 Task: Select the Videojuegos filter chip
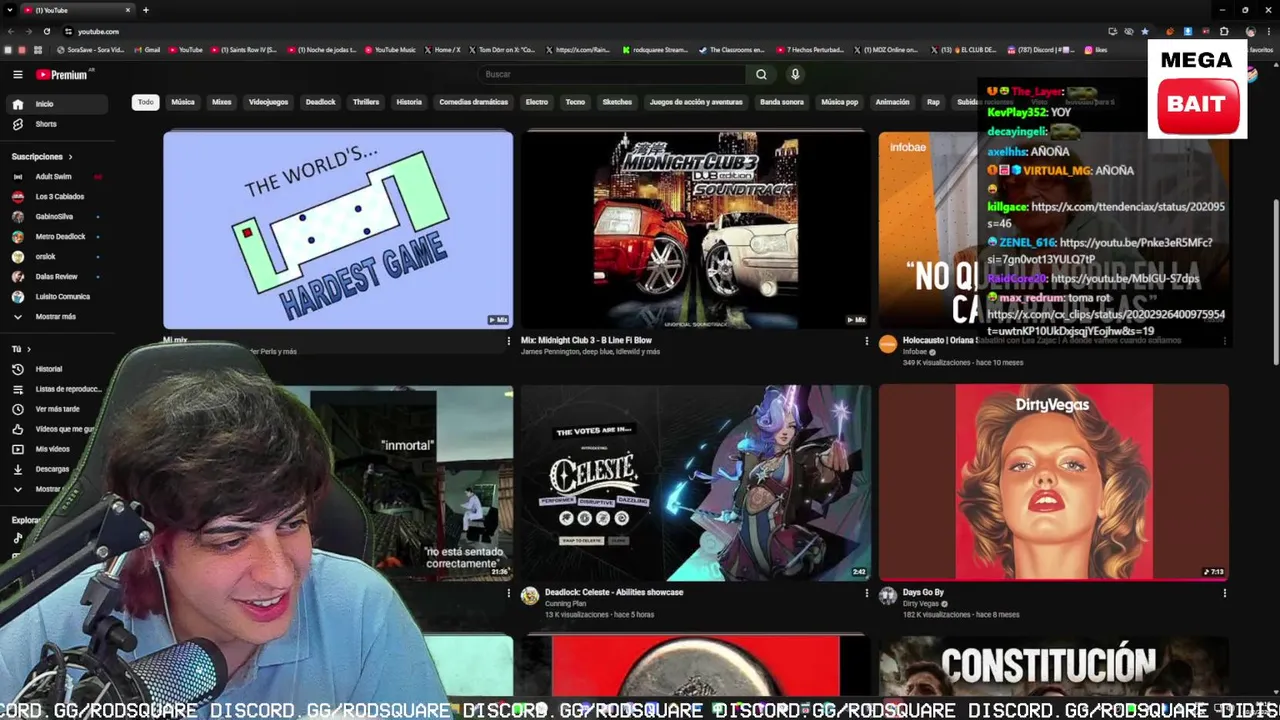pyautogui.click(x=268, y=102)
